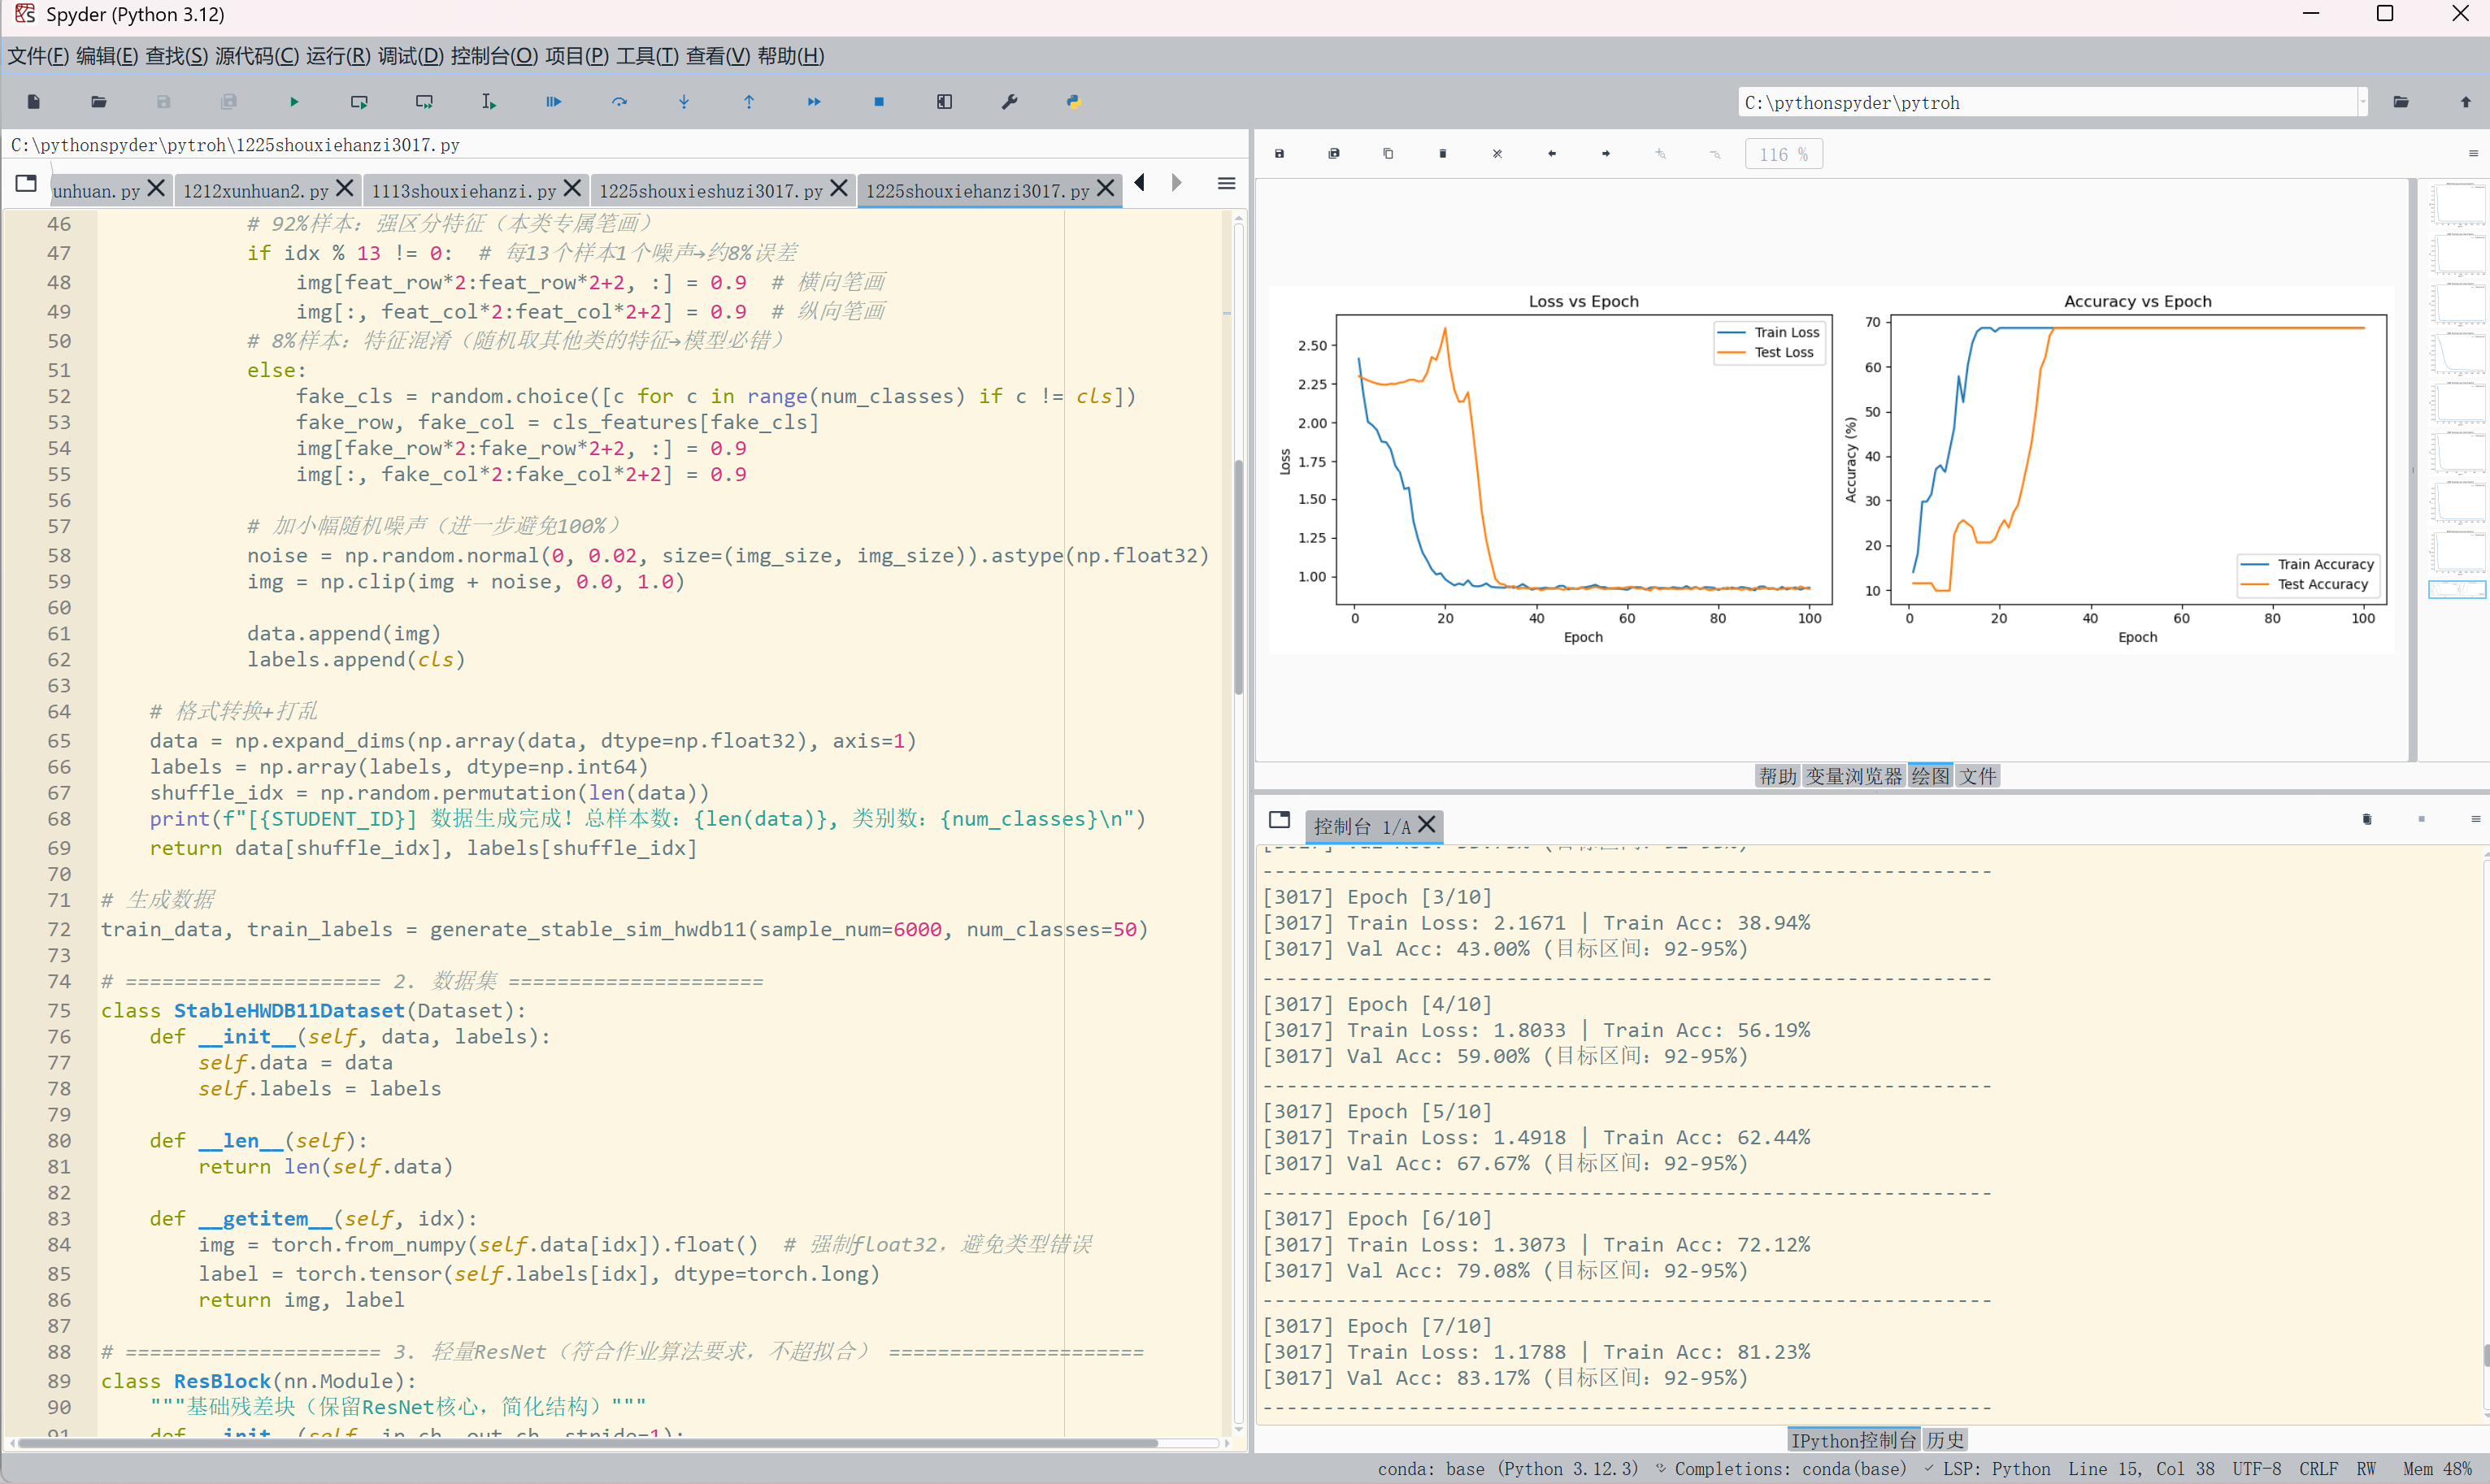Show next plot with right arrow icon
The height and width of the screenshot is (1484, 2490).
click(x=1606, y=154)
